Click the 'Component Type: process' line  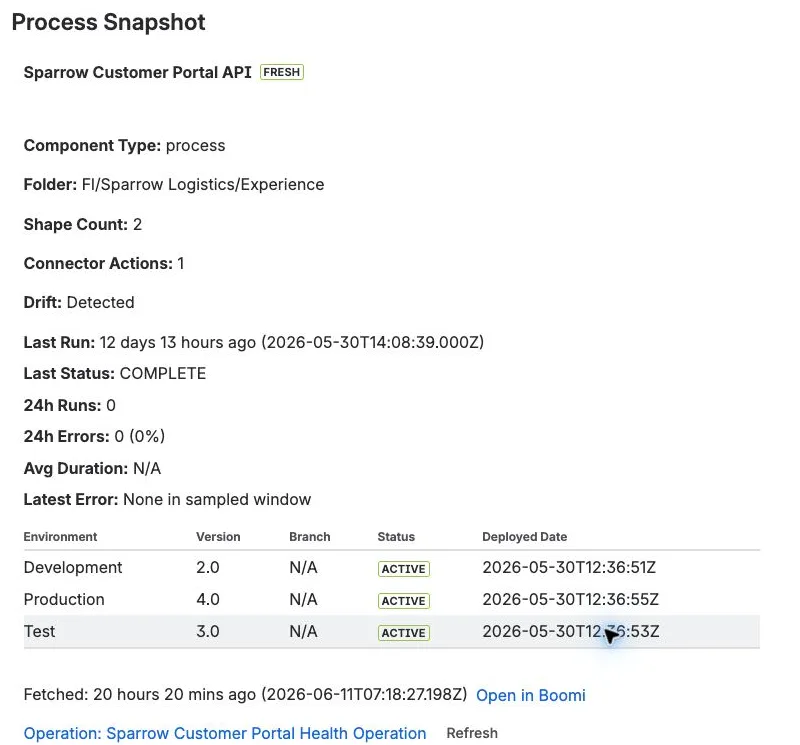[124, 145]
